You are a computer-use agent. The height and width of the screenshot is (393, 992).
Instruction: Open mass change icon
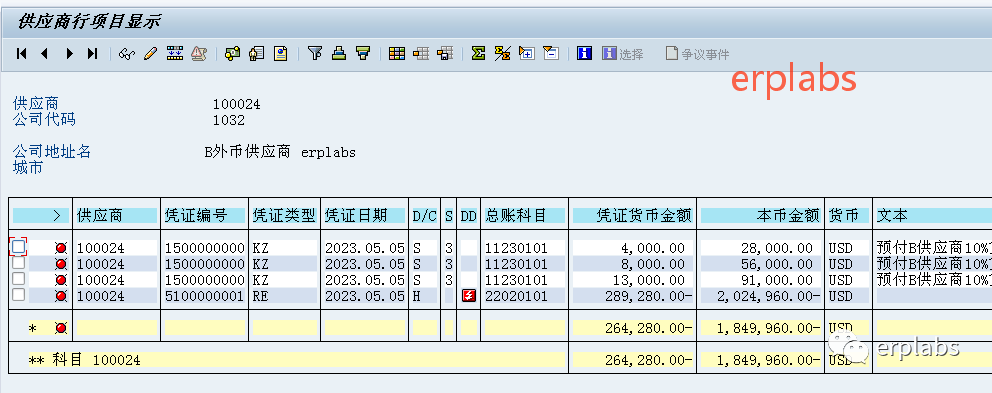[175, 54]
